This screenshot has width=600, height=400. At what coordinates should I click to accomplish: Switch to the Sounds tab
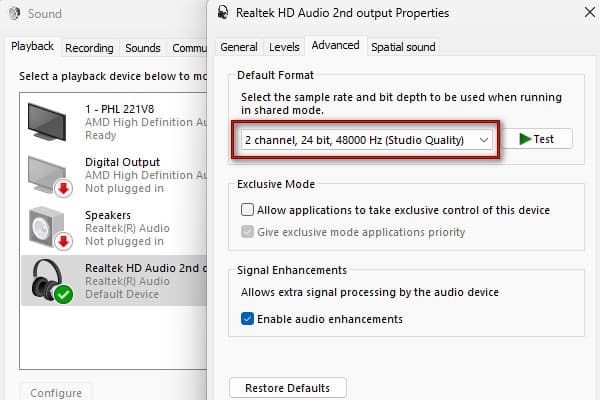click(143, 48)
